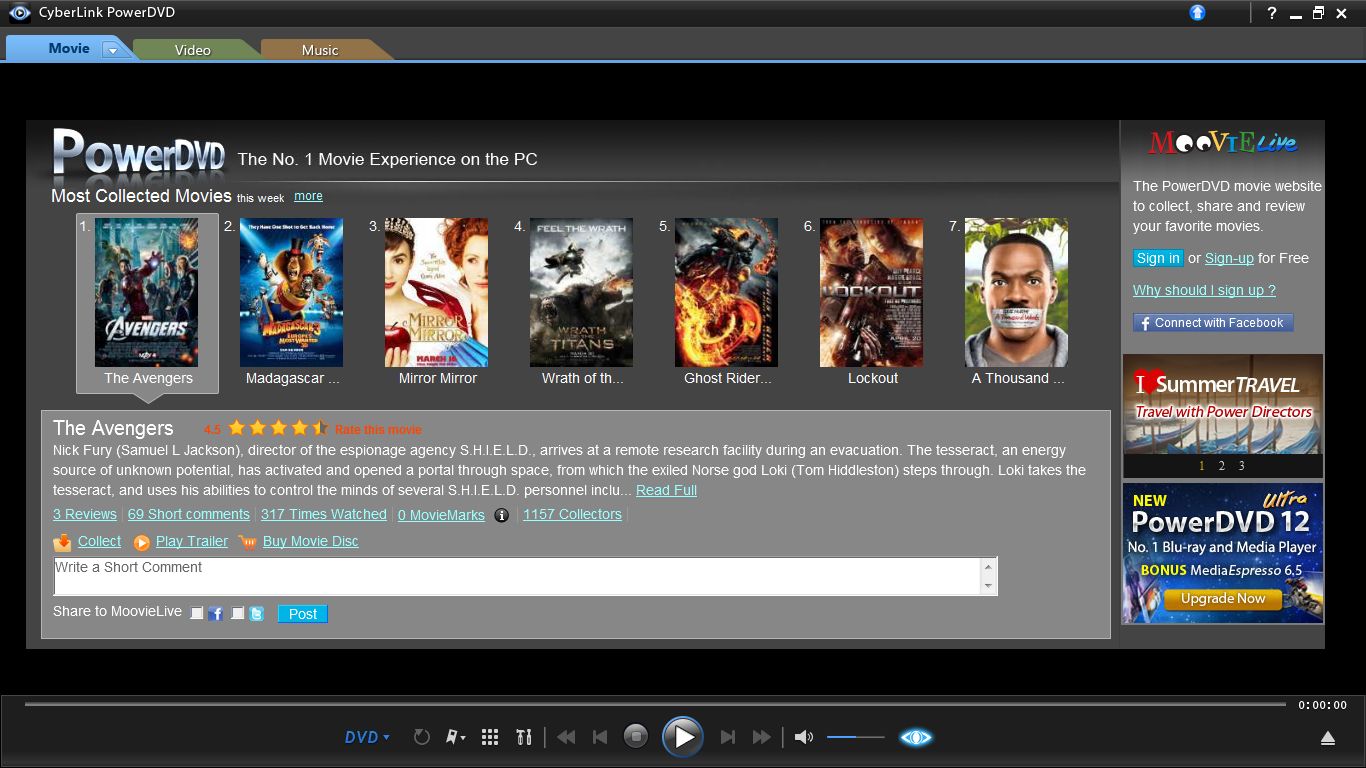Select the Lockout poster thumbnail
Viewport: 1366px width, 768px height.
coord(871,292)
